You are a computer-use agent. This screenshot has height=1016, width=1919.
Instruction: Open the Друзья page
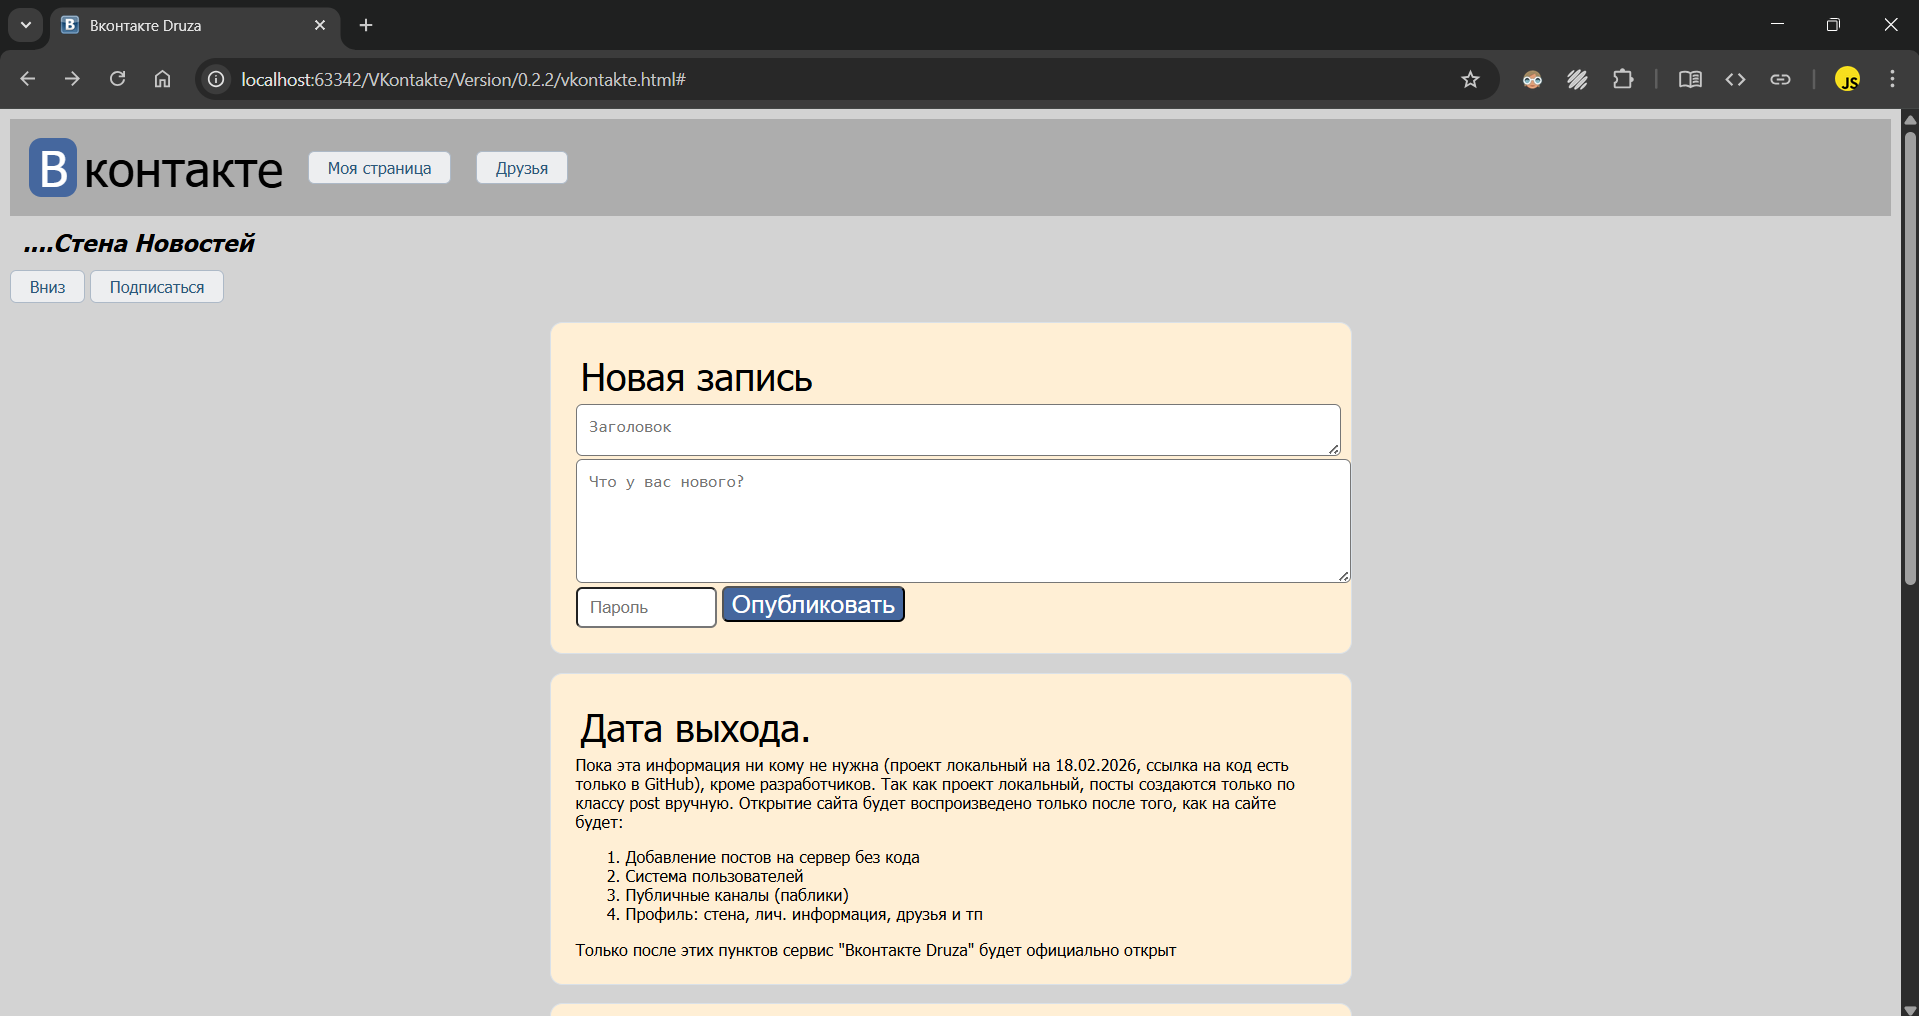tap(521, 168)
